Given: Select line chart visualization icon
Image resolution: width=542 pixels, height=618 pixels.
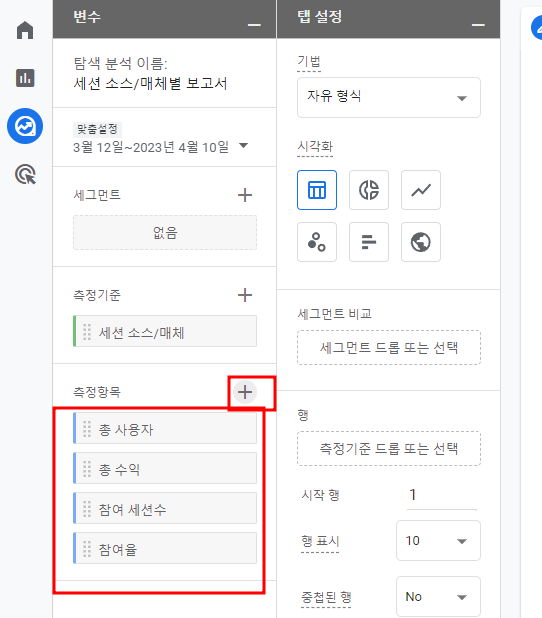Looking at the screenshot, I should (421, 190).
